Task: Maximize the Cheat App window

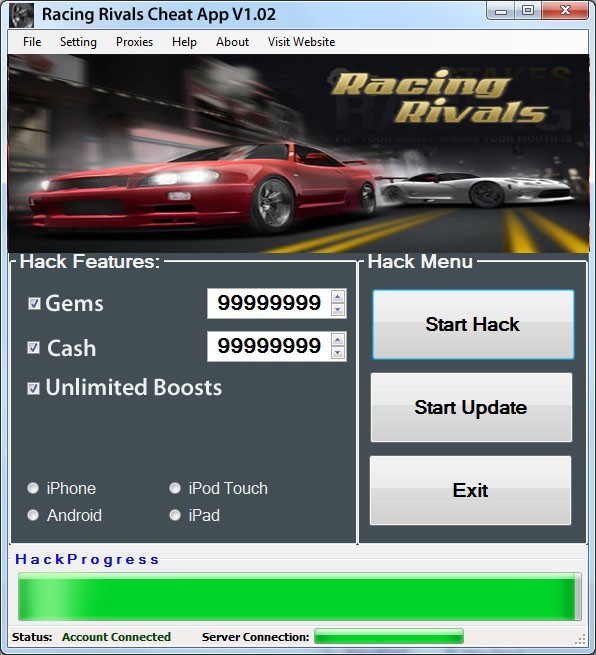Action: point(528,10)
